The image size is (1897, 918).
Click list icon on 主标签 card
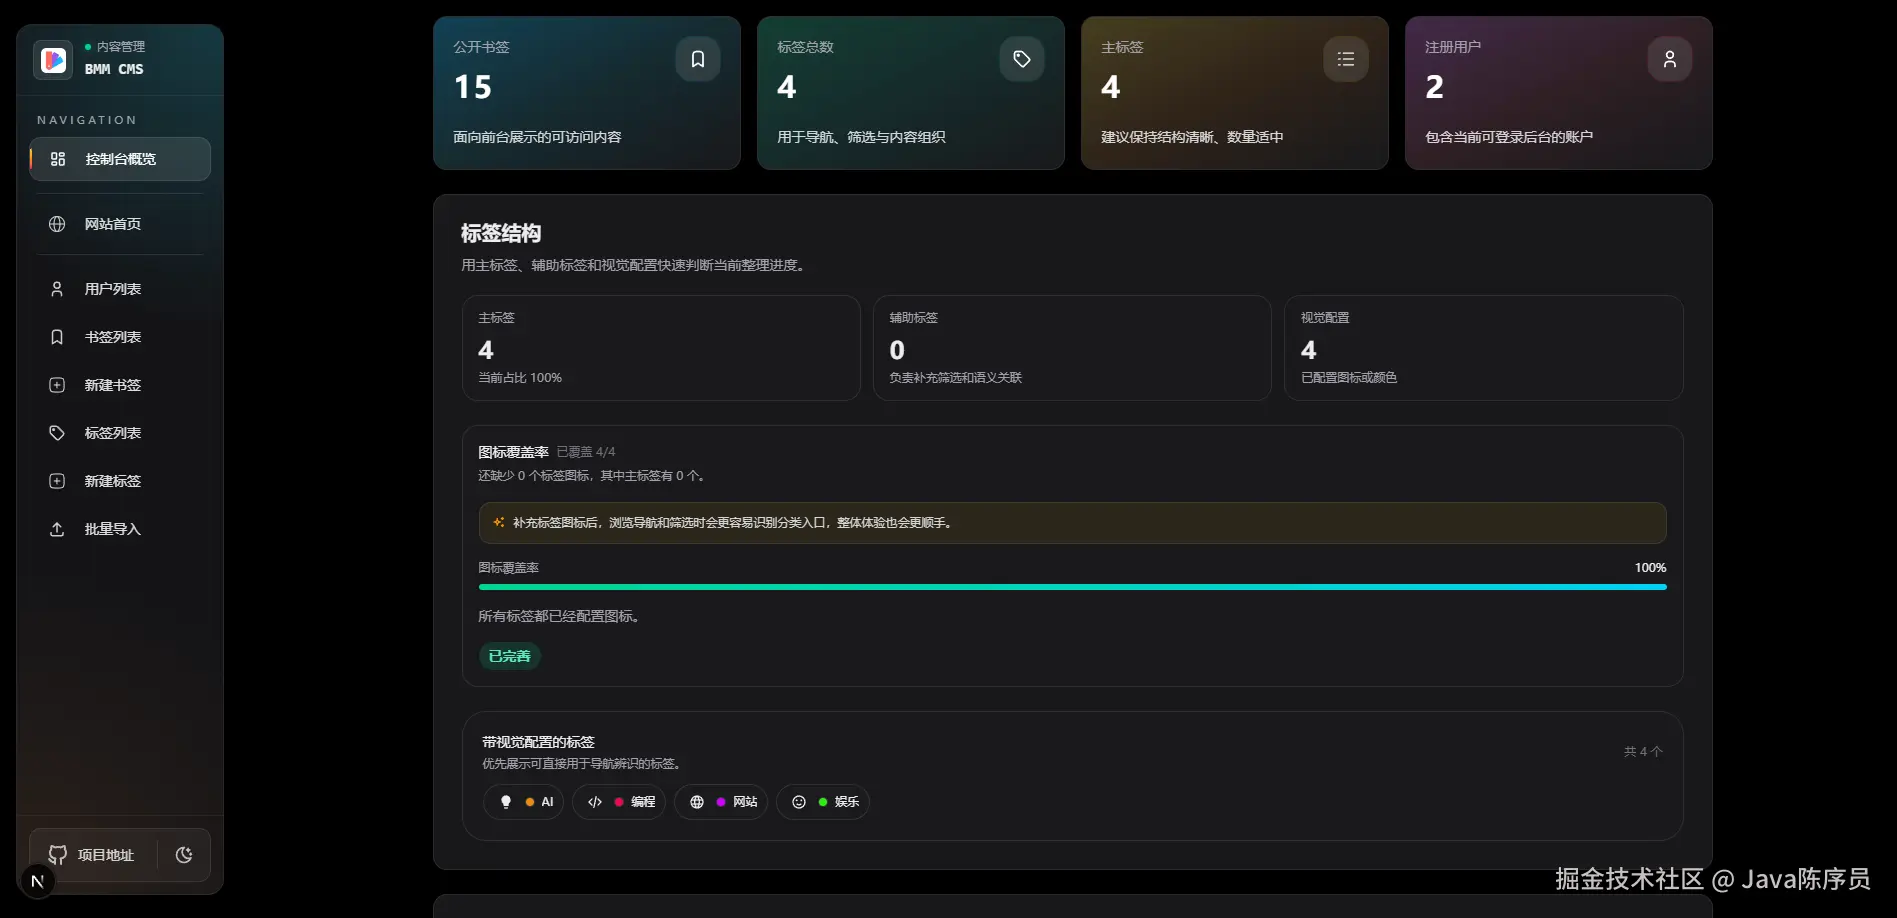(x=1346, y=59)
